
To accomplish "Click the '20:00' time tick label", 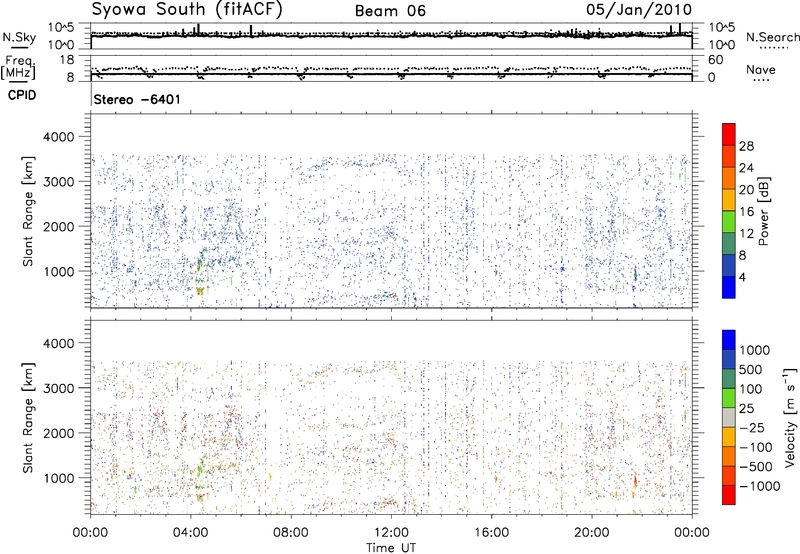I will 591,533.
